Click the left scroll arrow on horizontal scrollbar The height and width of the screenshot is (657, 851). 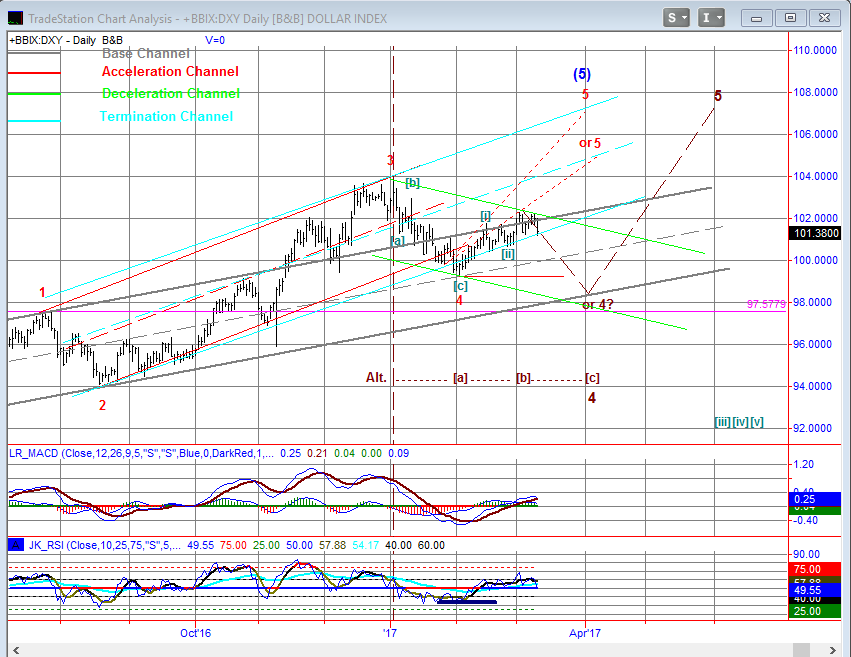16,650
